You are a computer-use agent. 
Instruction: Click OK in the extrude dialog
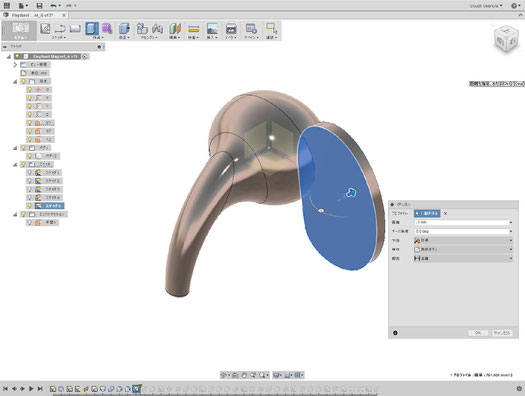point(478,333)
